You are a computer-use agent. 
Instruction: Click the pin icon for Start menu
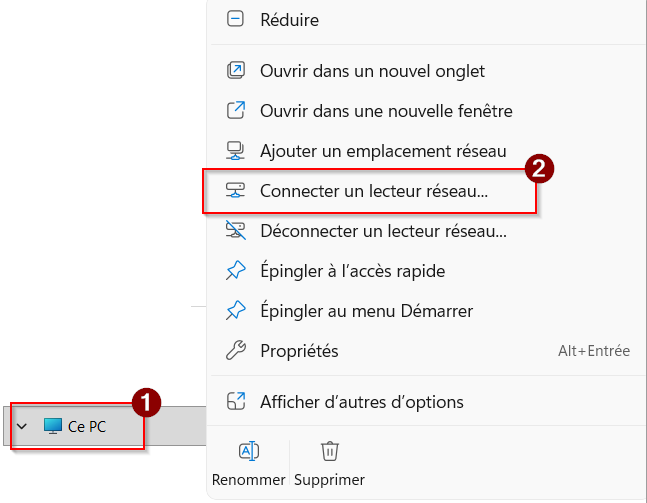click(236, 310)
